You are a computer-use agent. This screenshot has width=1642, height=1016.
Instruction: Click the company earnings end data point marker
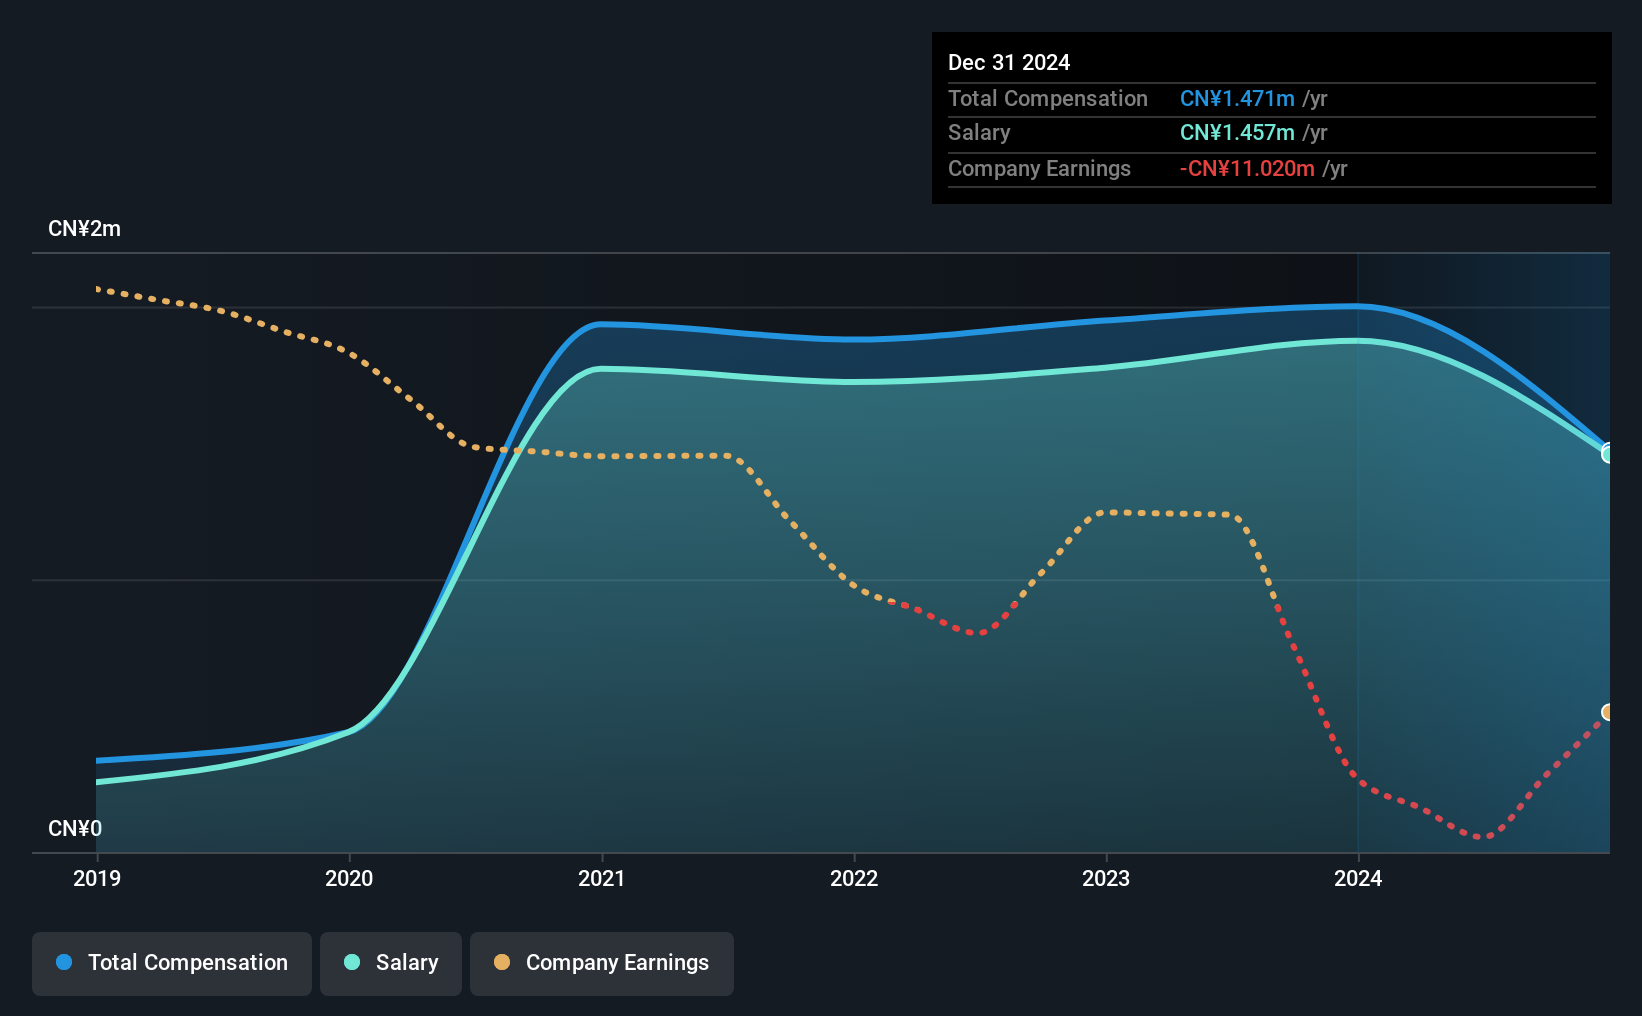click(1607, 712)
